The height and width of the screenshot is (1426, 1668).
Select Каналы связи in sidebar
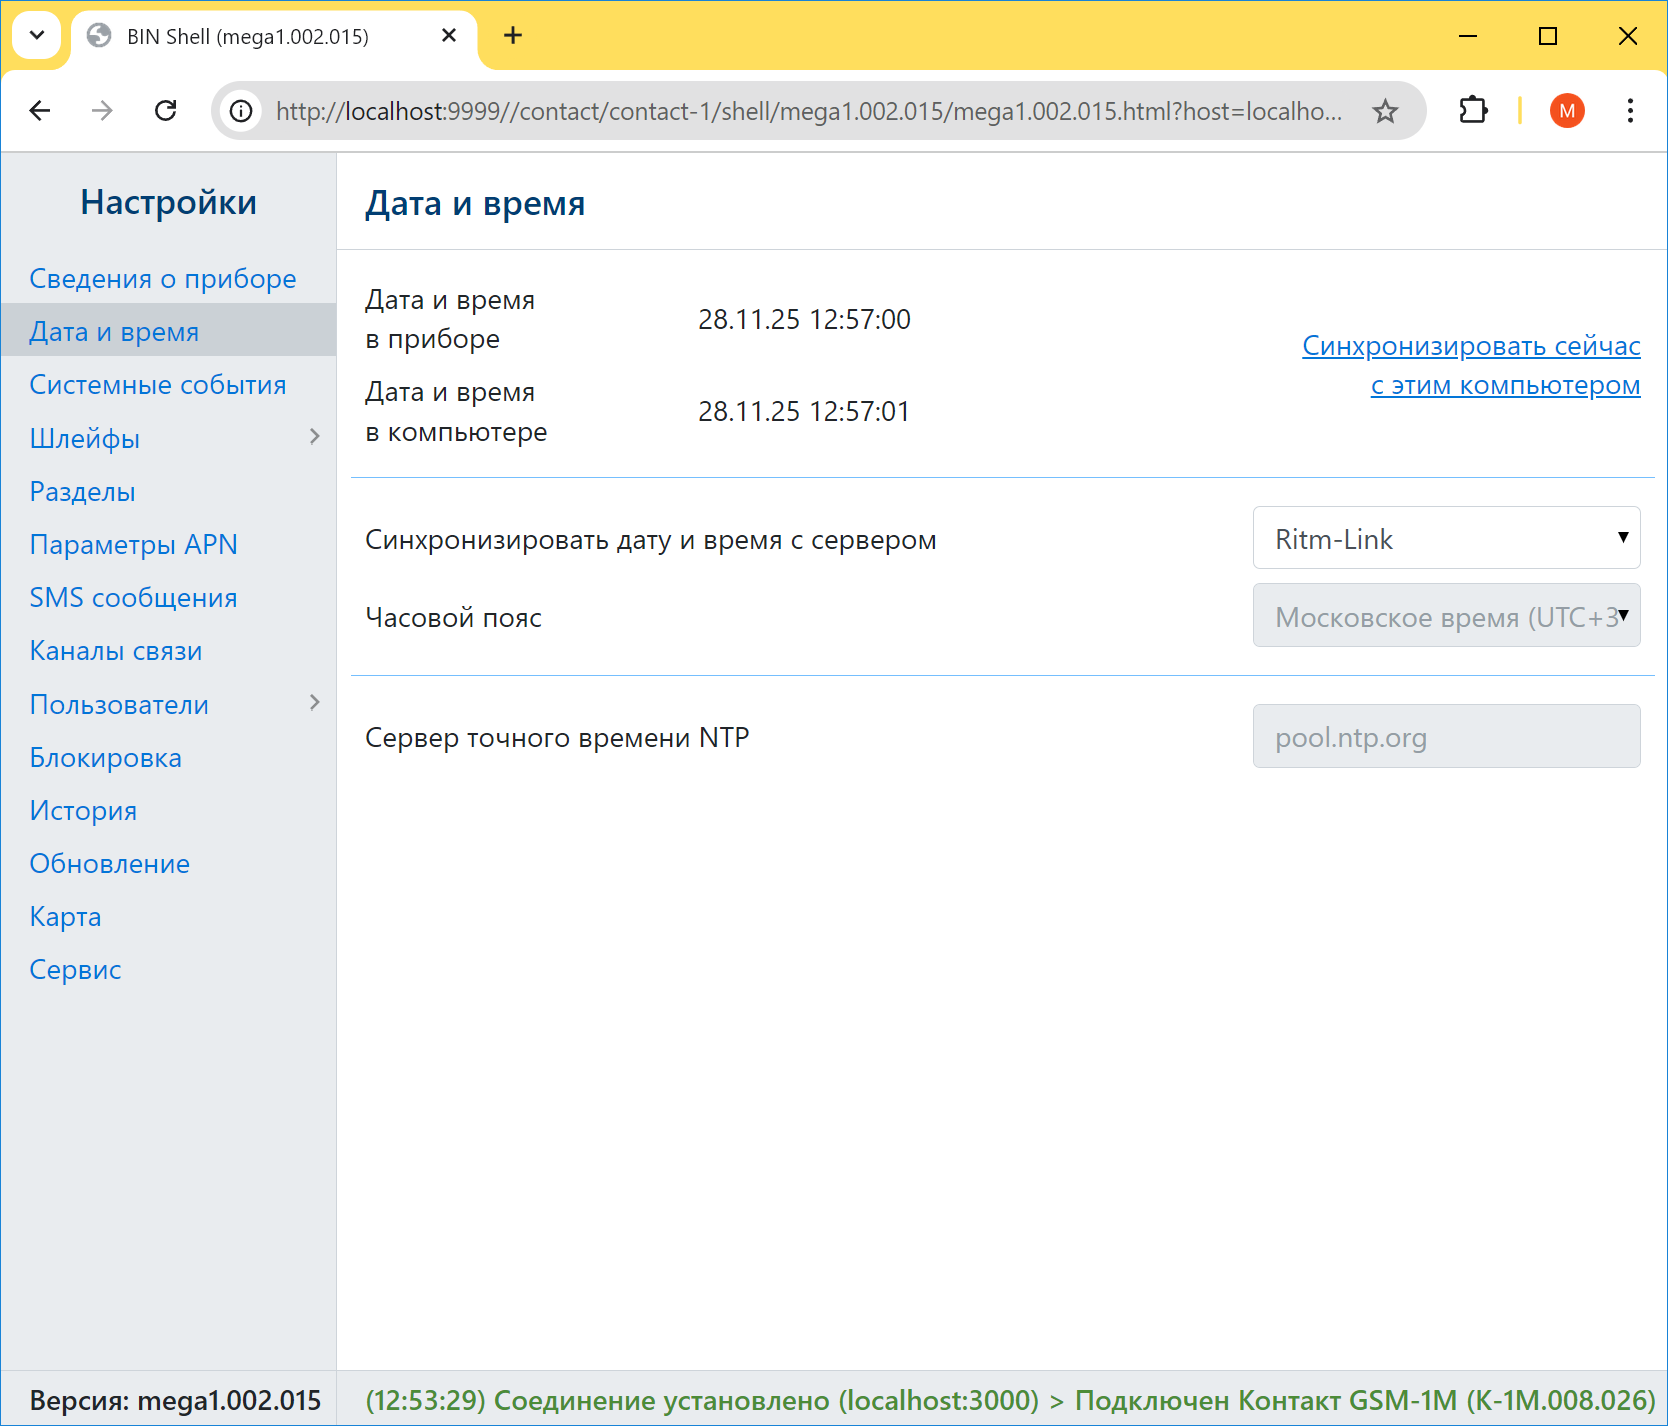point(116,651)
